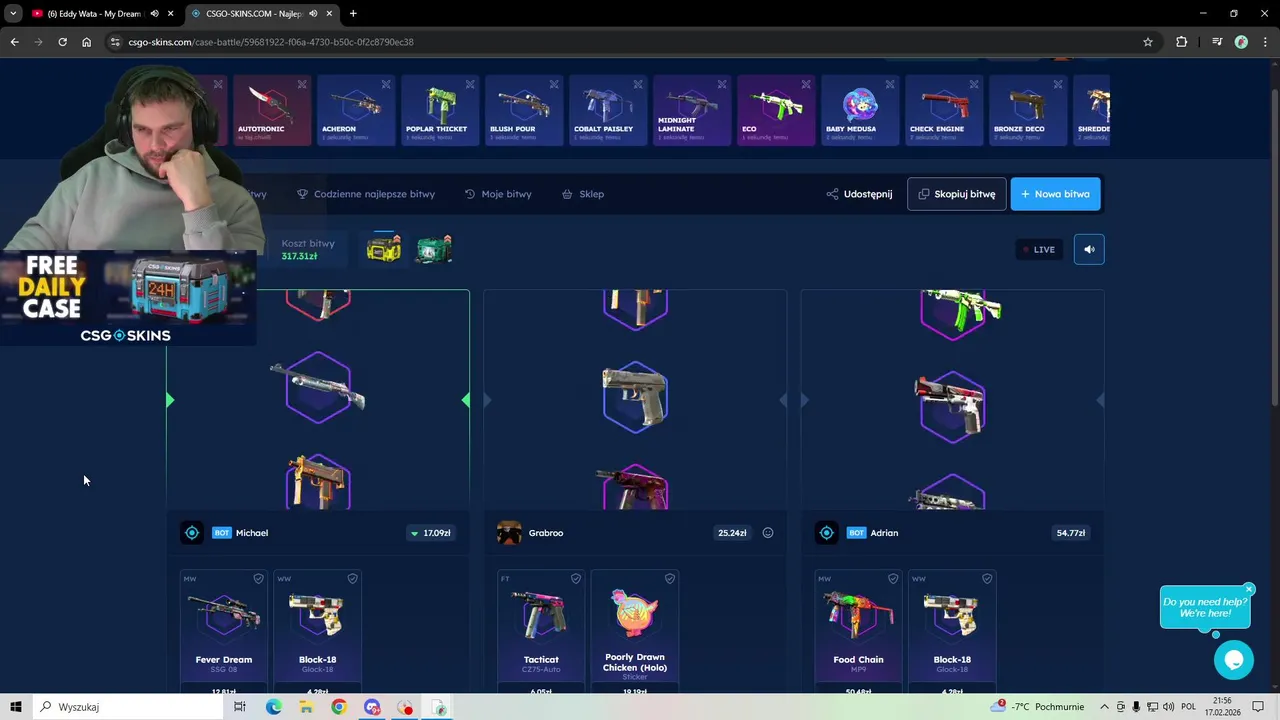The width and height of the screenshot is (1280, 720).
Task: Open the tab search dropdown arrow
Action: click(x=12, y=14)
